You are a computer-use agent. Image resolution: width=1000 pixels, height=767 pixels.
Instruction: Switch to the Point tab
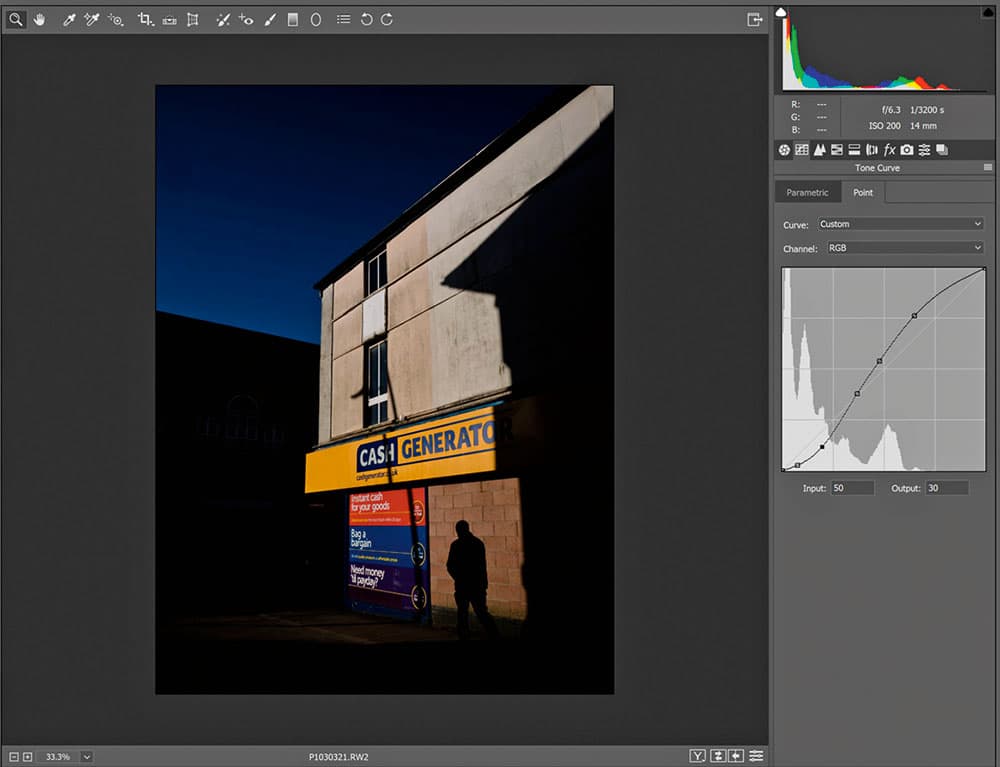coord(863,193)
